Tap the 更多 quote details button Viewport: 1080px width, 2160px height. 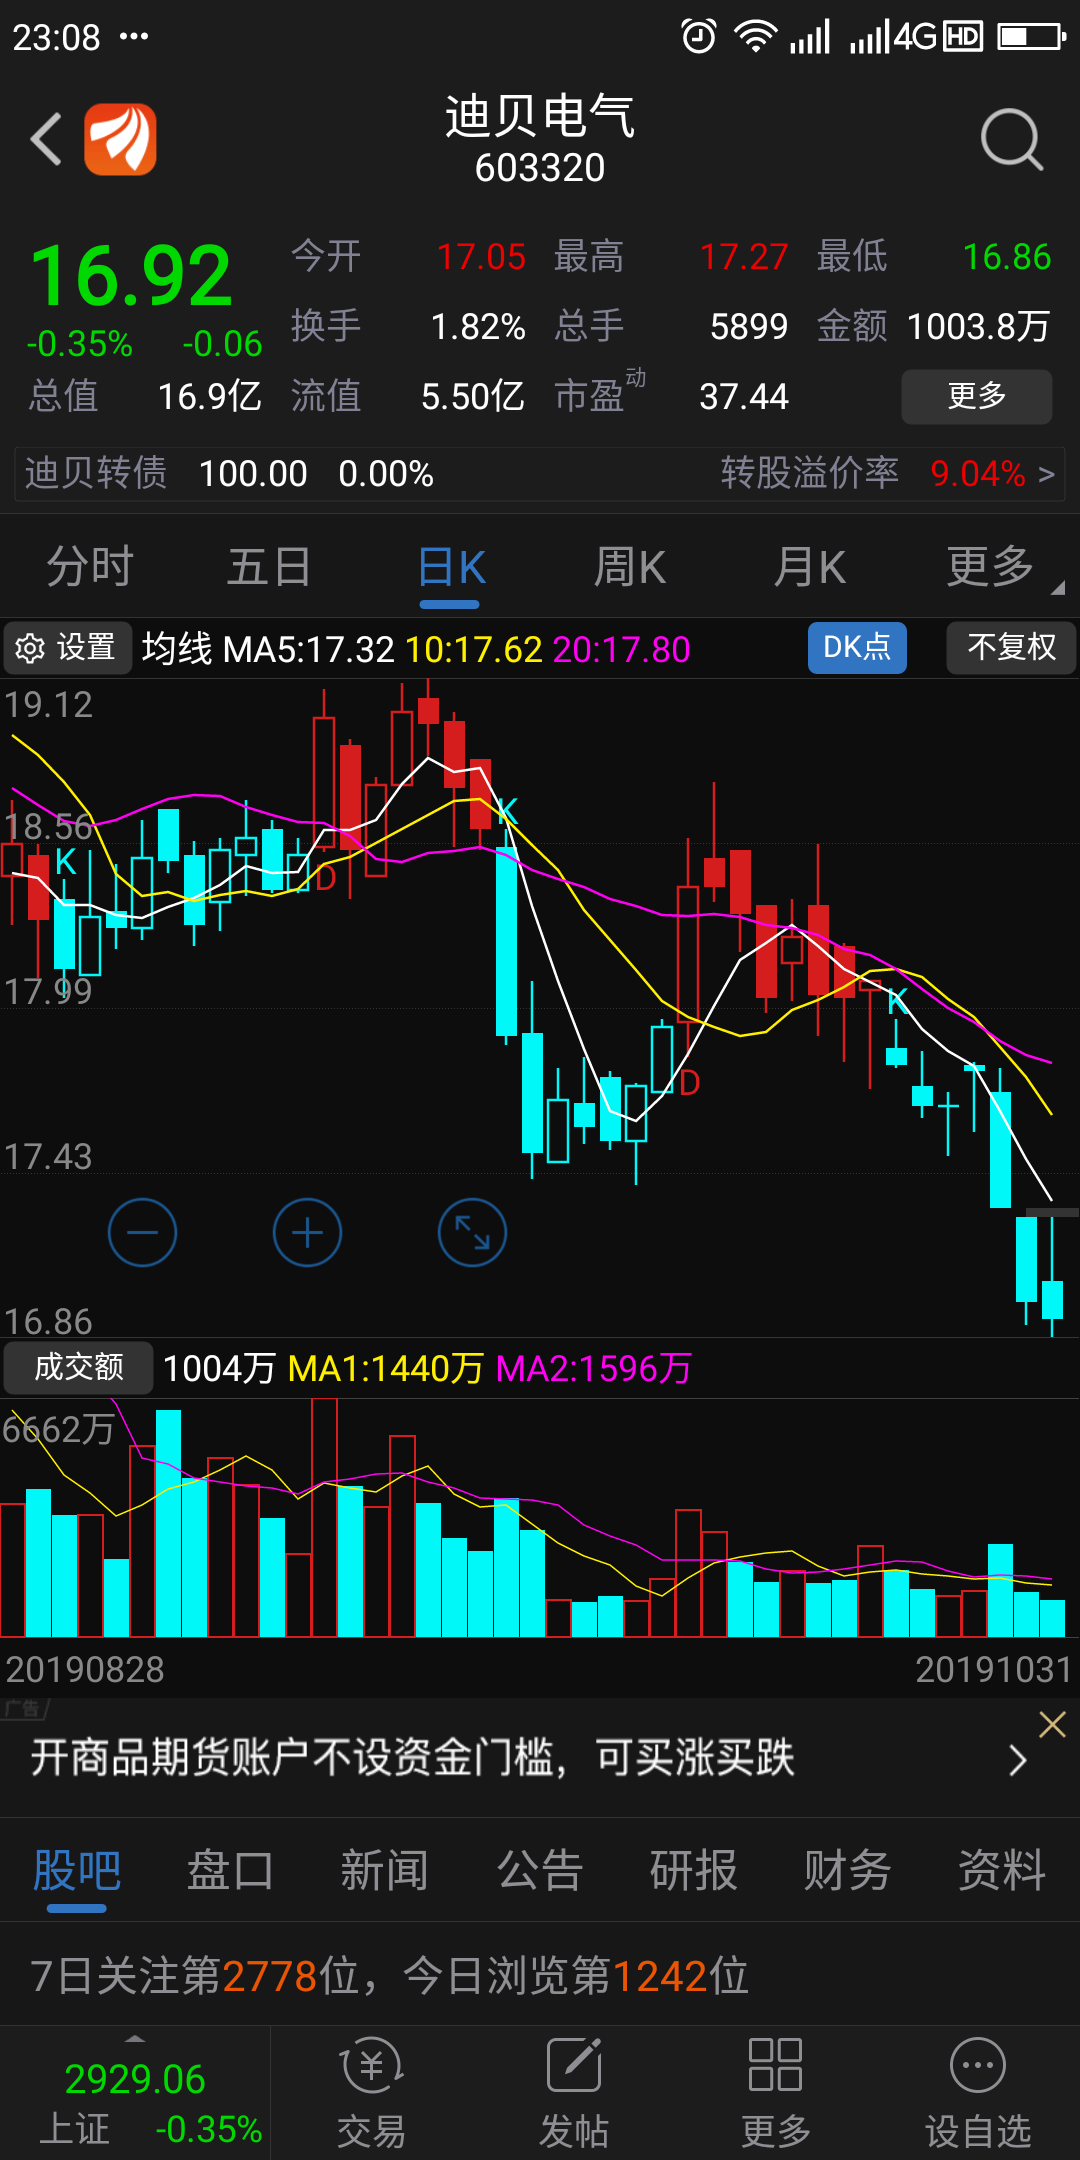click(x=976, y=396)
